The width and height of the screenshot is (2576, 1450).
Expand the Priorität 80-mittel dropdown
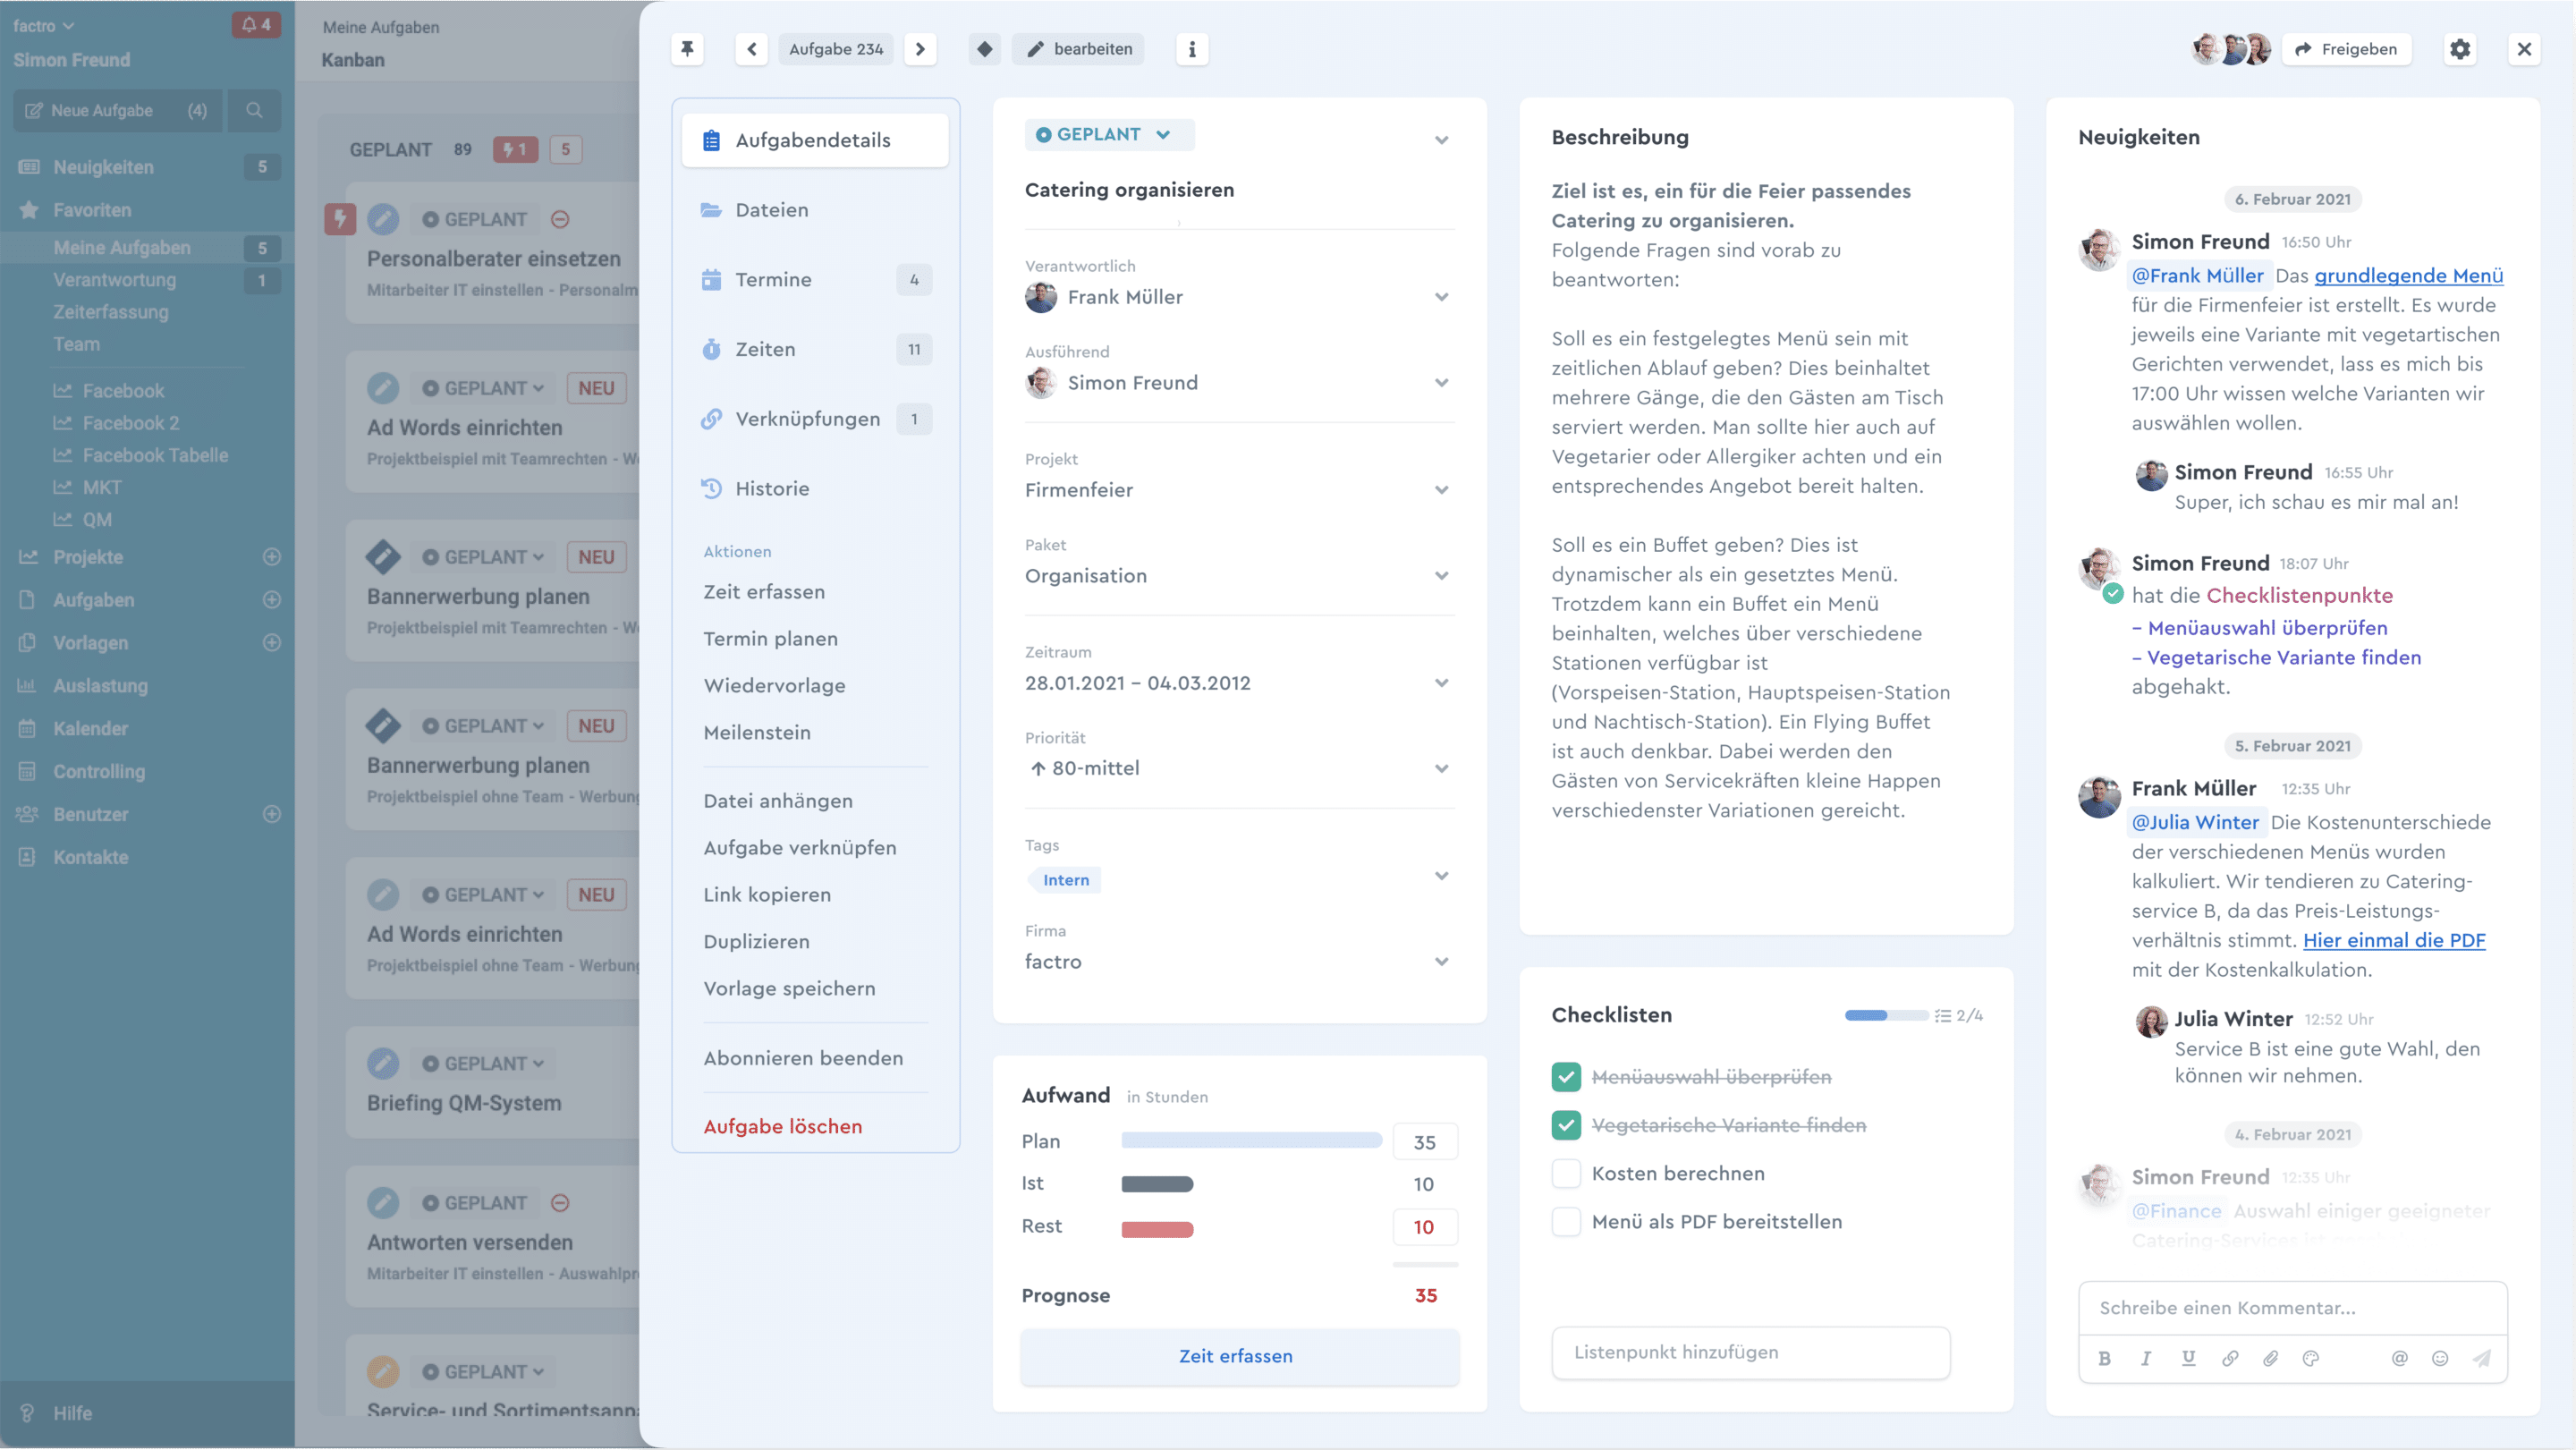coord(1441,769)
